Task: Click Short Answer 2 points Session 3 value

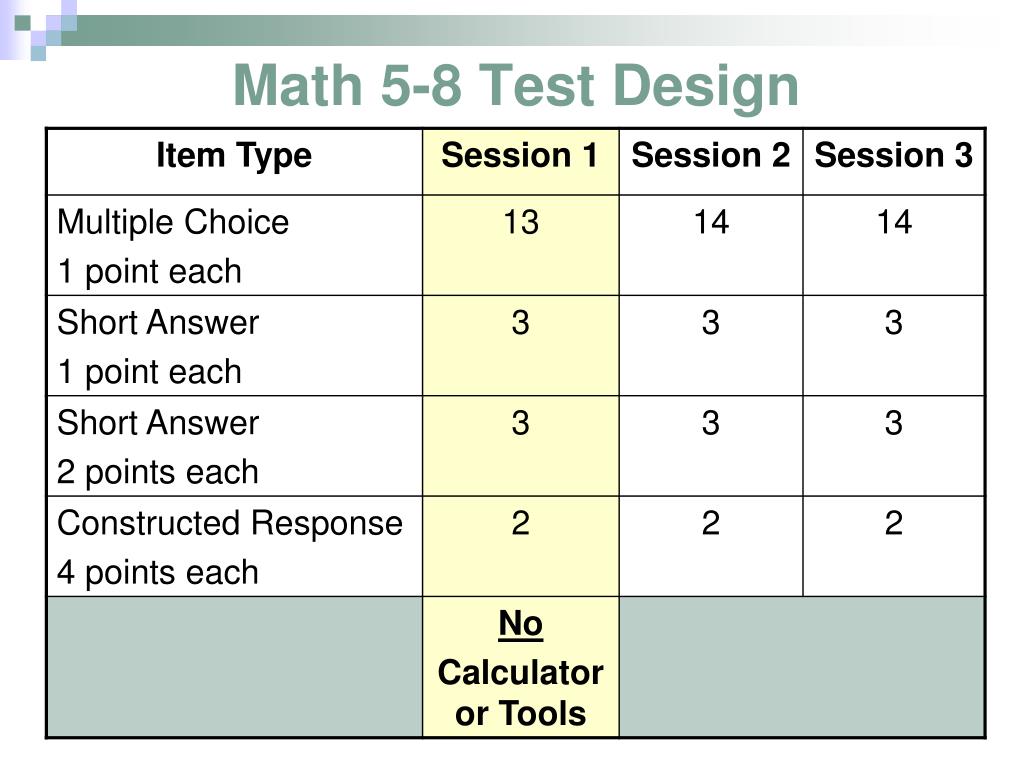Action: [893, 423]
